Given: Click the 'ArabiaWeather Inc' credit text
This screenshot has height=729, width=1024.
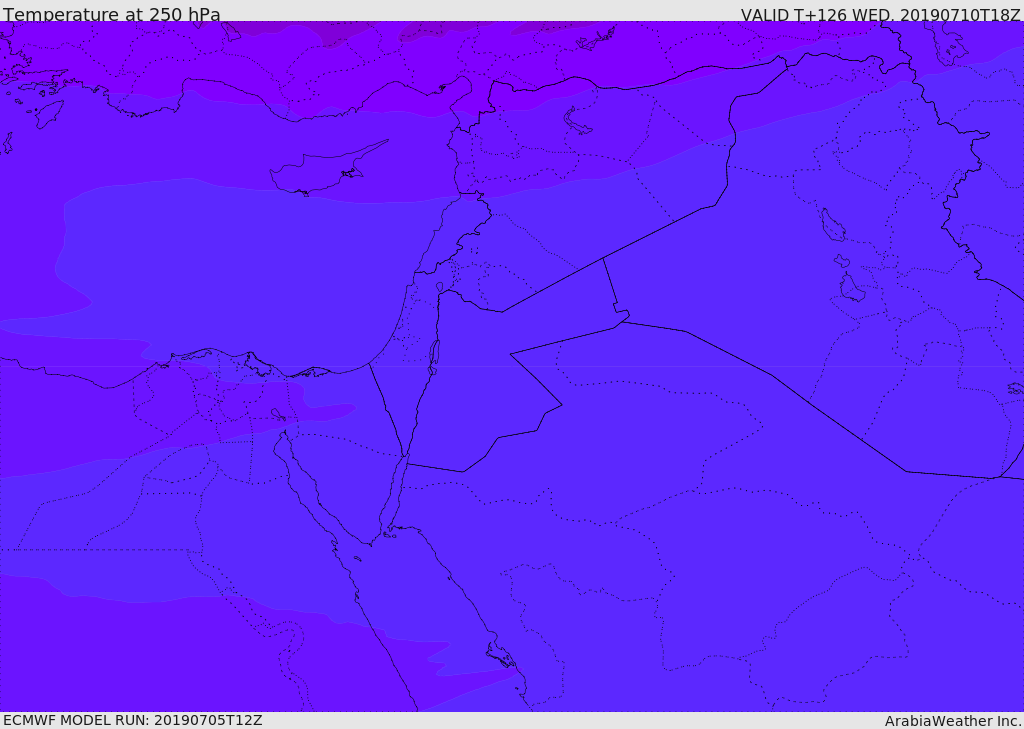Looking at the screenshot, I should click(x=953, y=721).
